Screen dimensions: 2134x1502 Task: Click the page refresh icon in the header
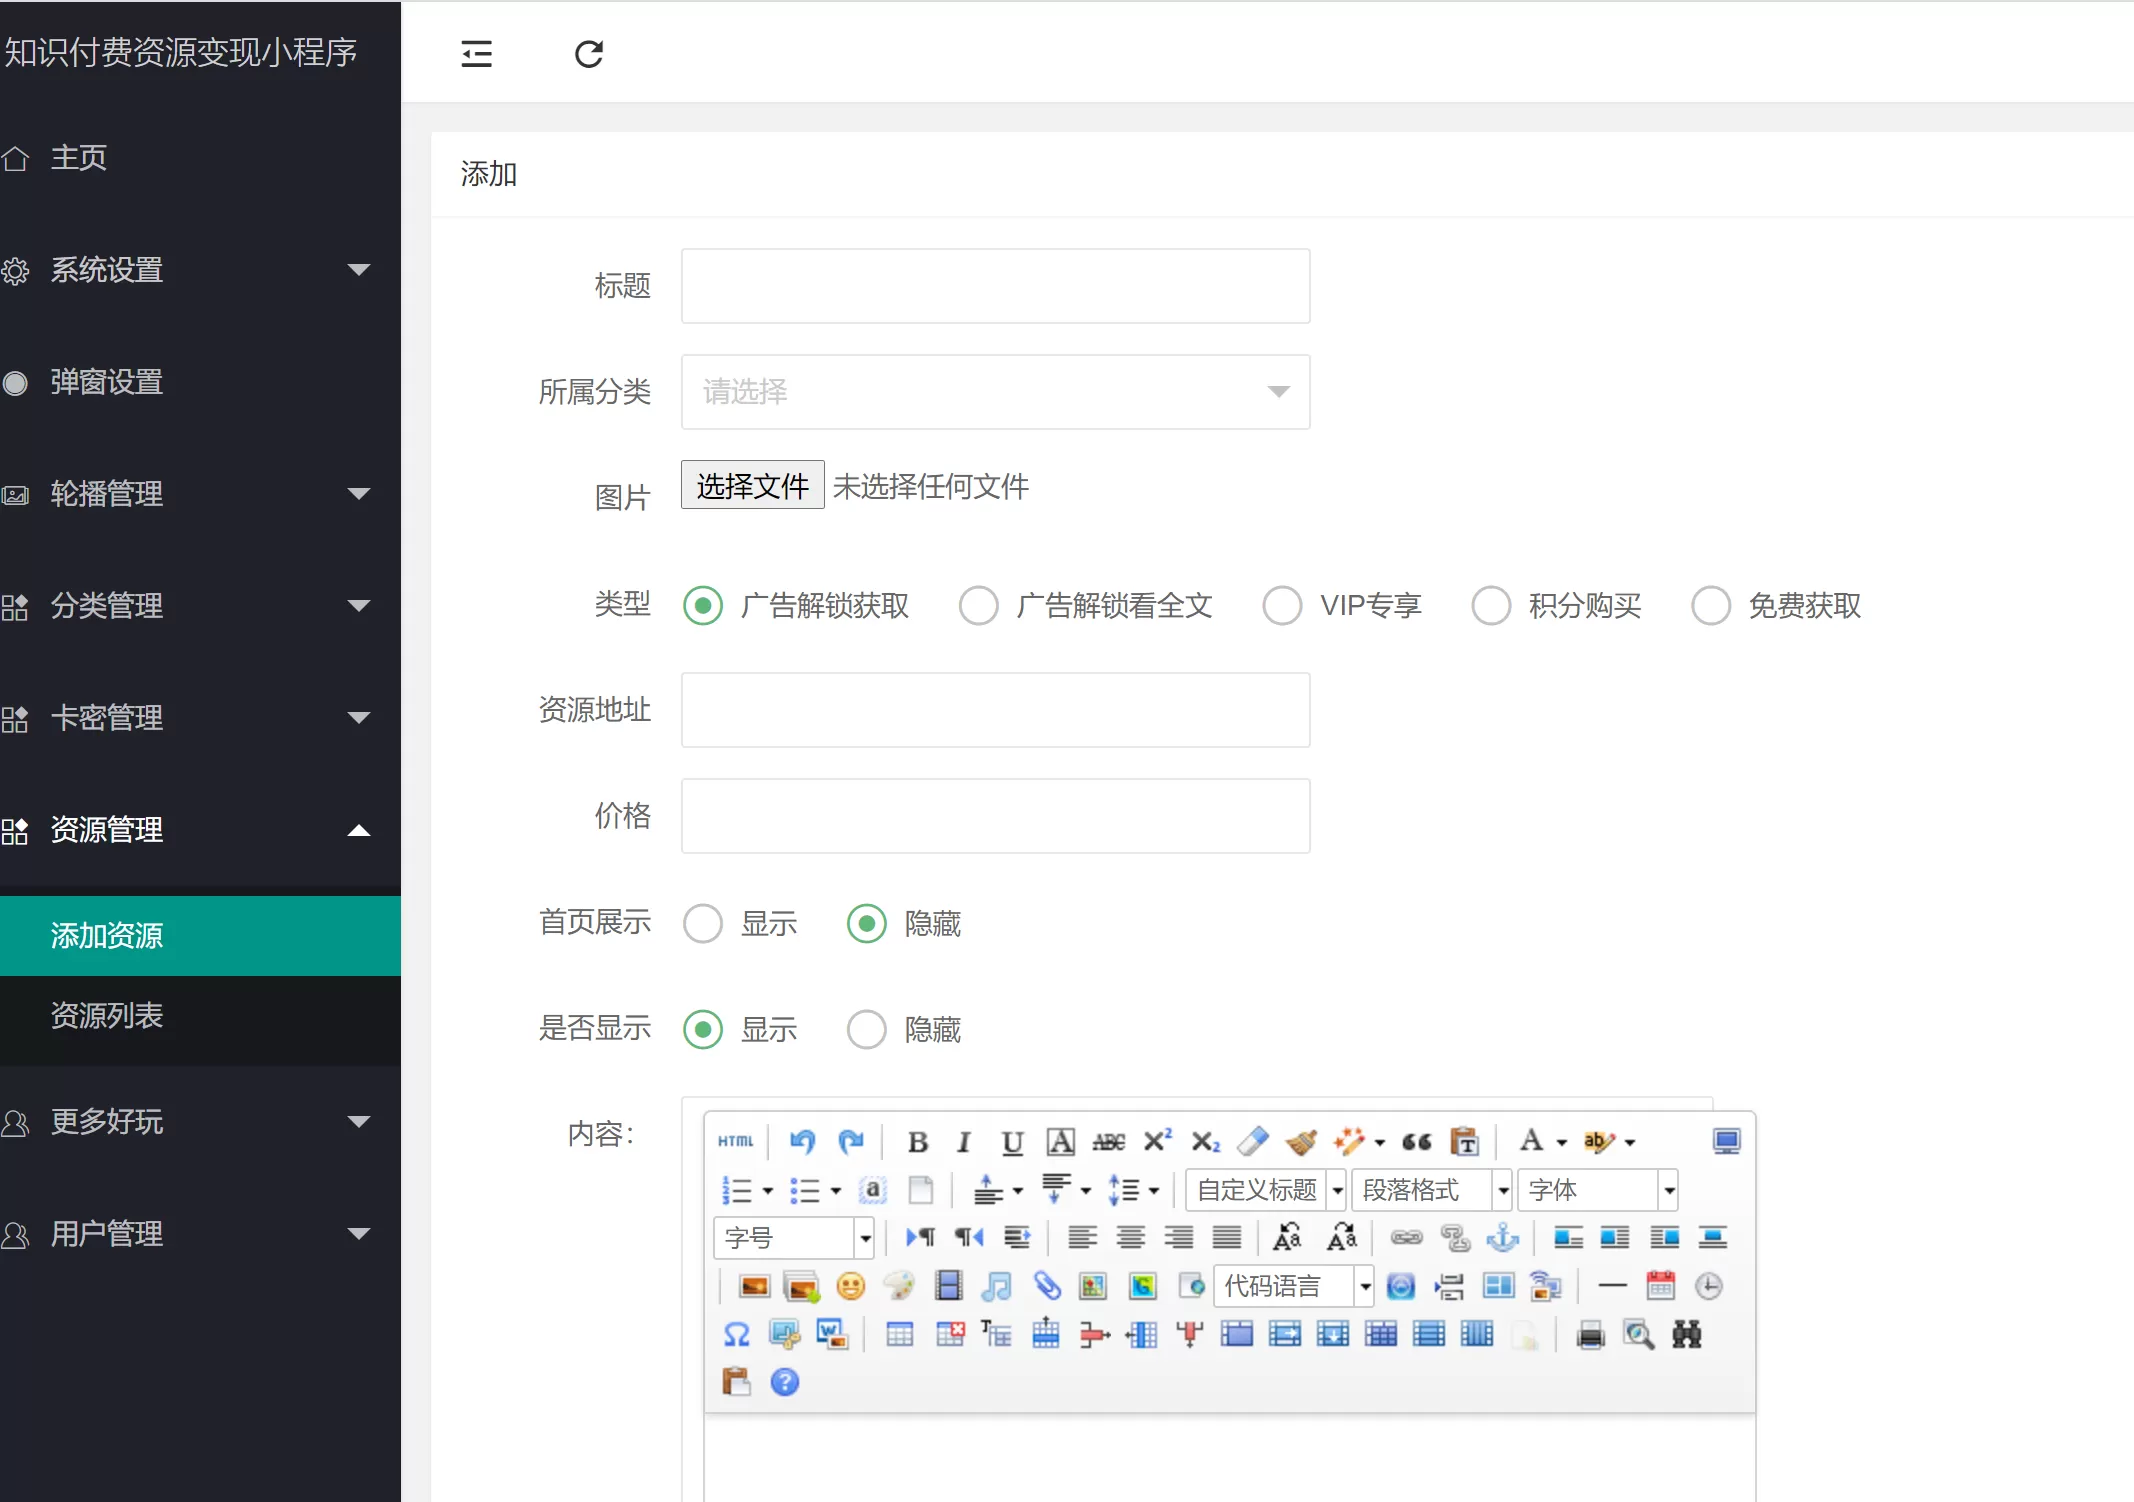pos(589,54)
